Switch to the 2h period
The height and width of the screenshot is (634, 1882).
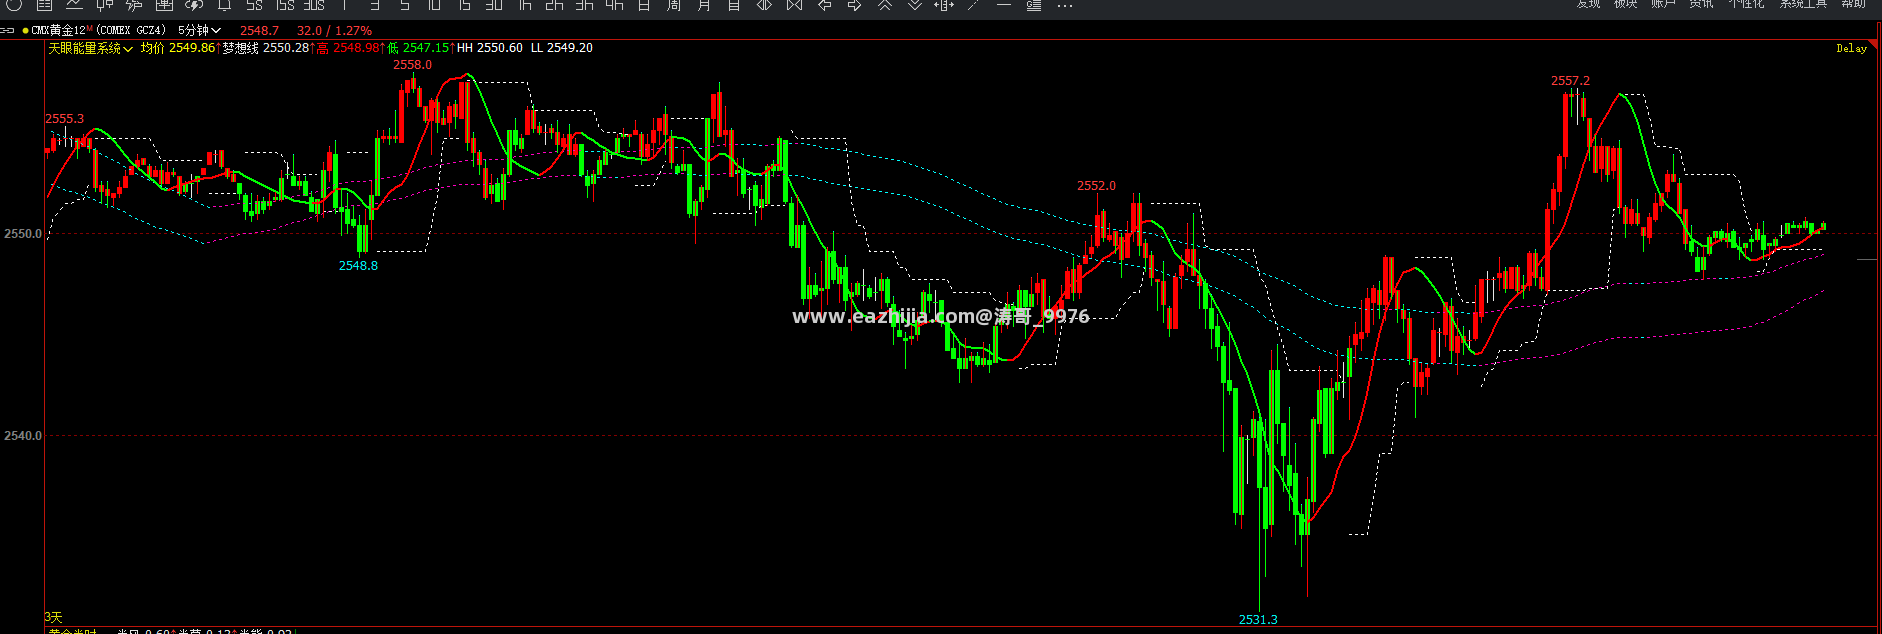(554, 5)
